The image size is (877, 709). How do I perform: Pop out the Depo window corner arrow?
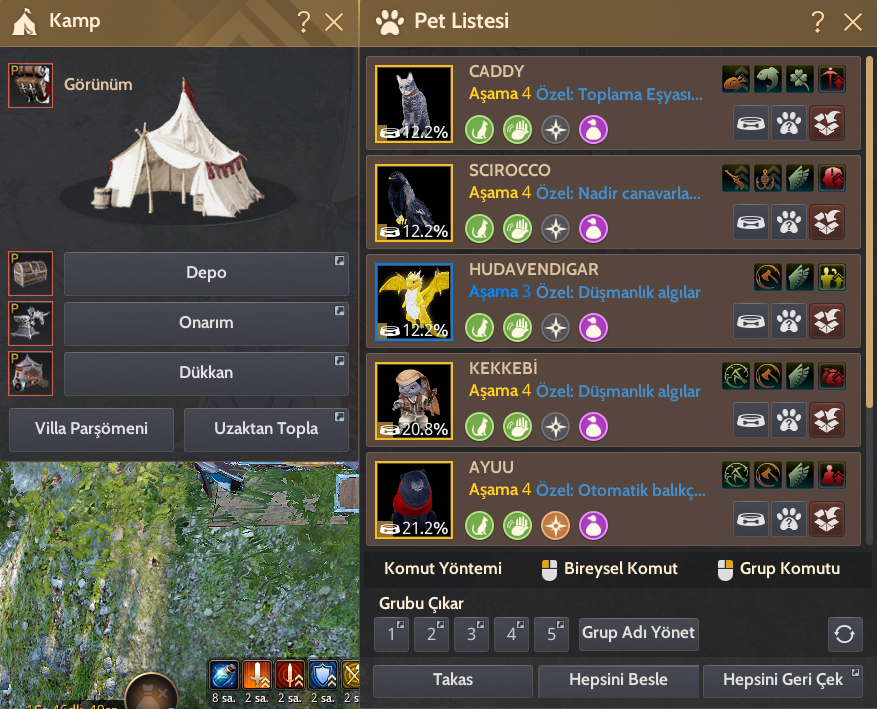click(x=340, y=261)
